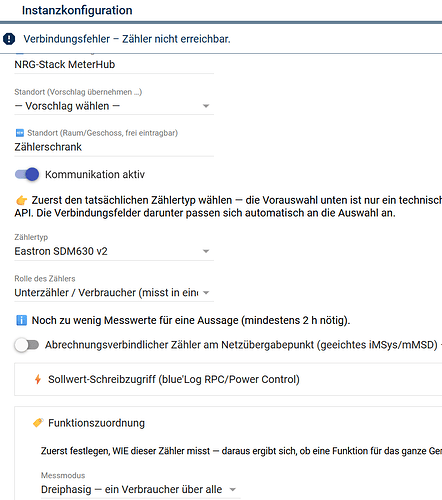Open the Messmodus dropdown showing Dreiphasig
This screenshot has width=442, height=500.
pyautogui.click(x=141, y=489)
